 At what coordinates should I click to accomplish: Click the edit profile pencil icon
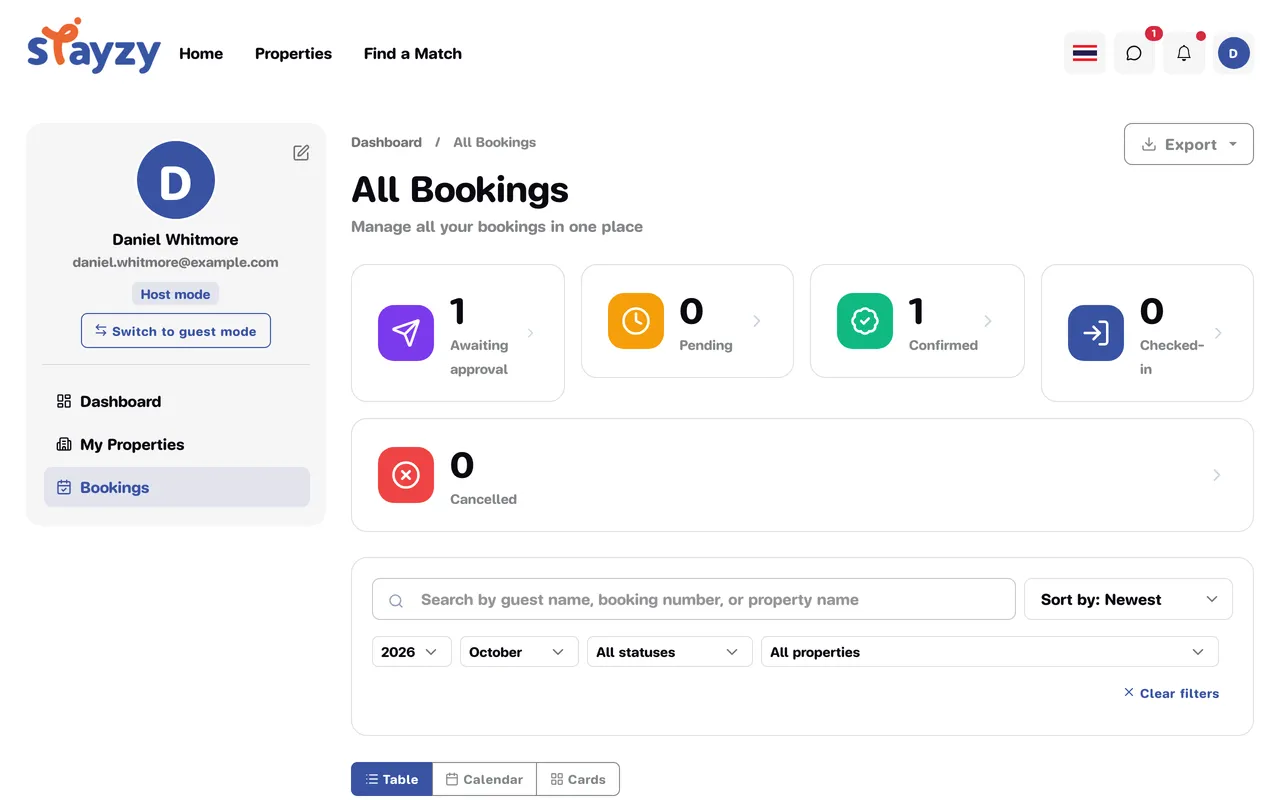[x=301, y=153]
